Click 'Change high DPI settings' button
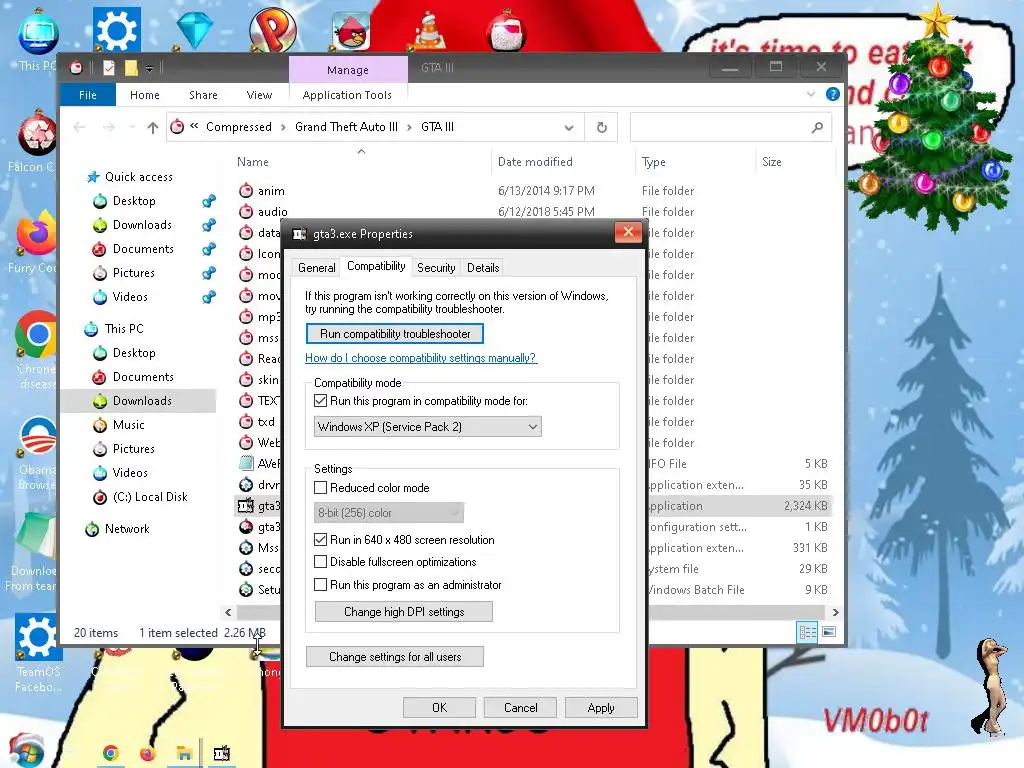 pos(404,612)
